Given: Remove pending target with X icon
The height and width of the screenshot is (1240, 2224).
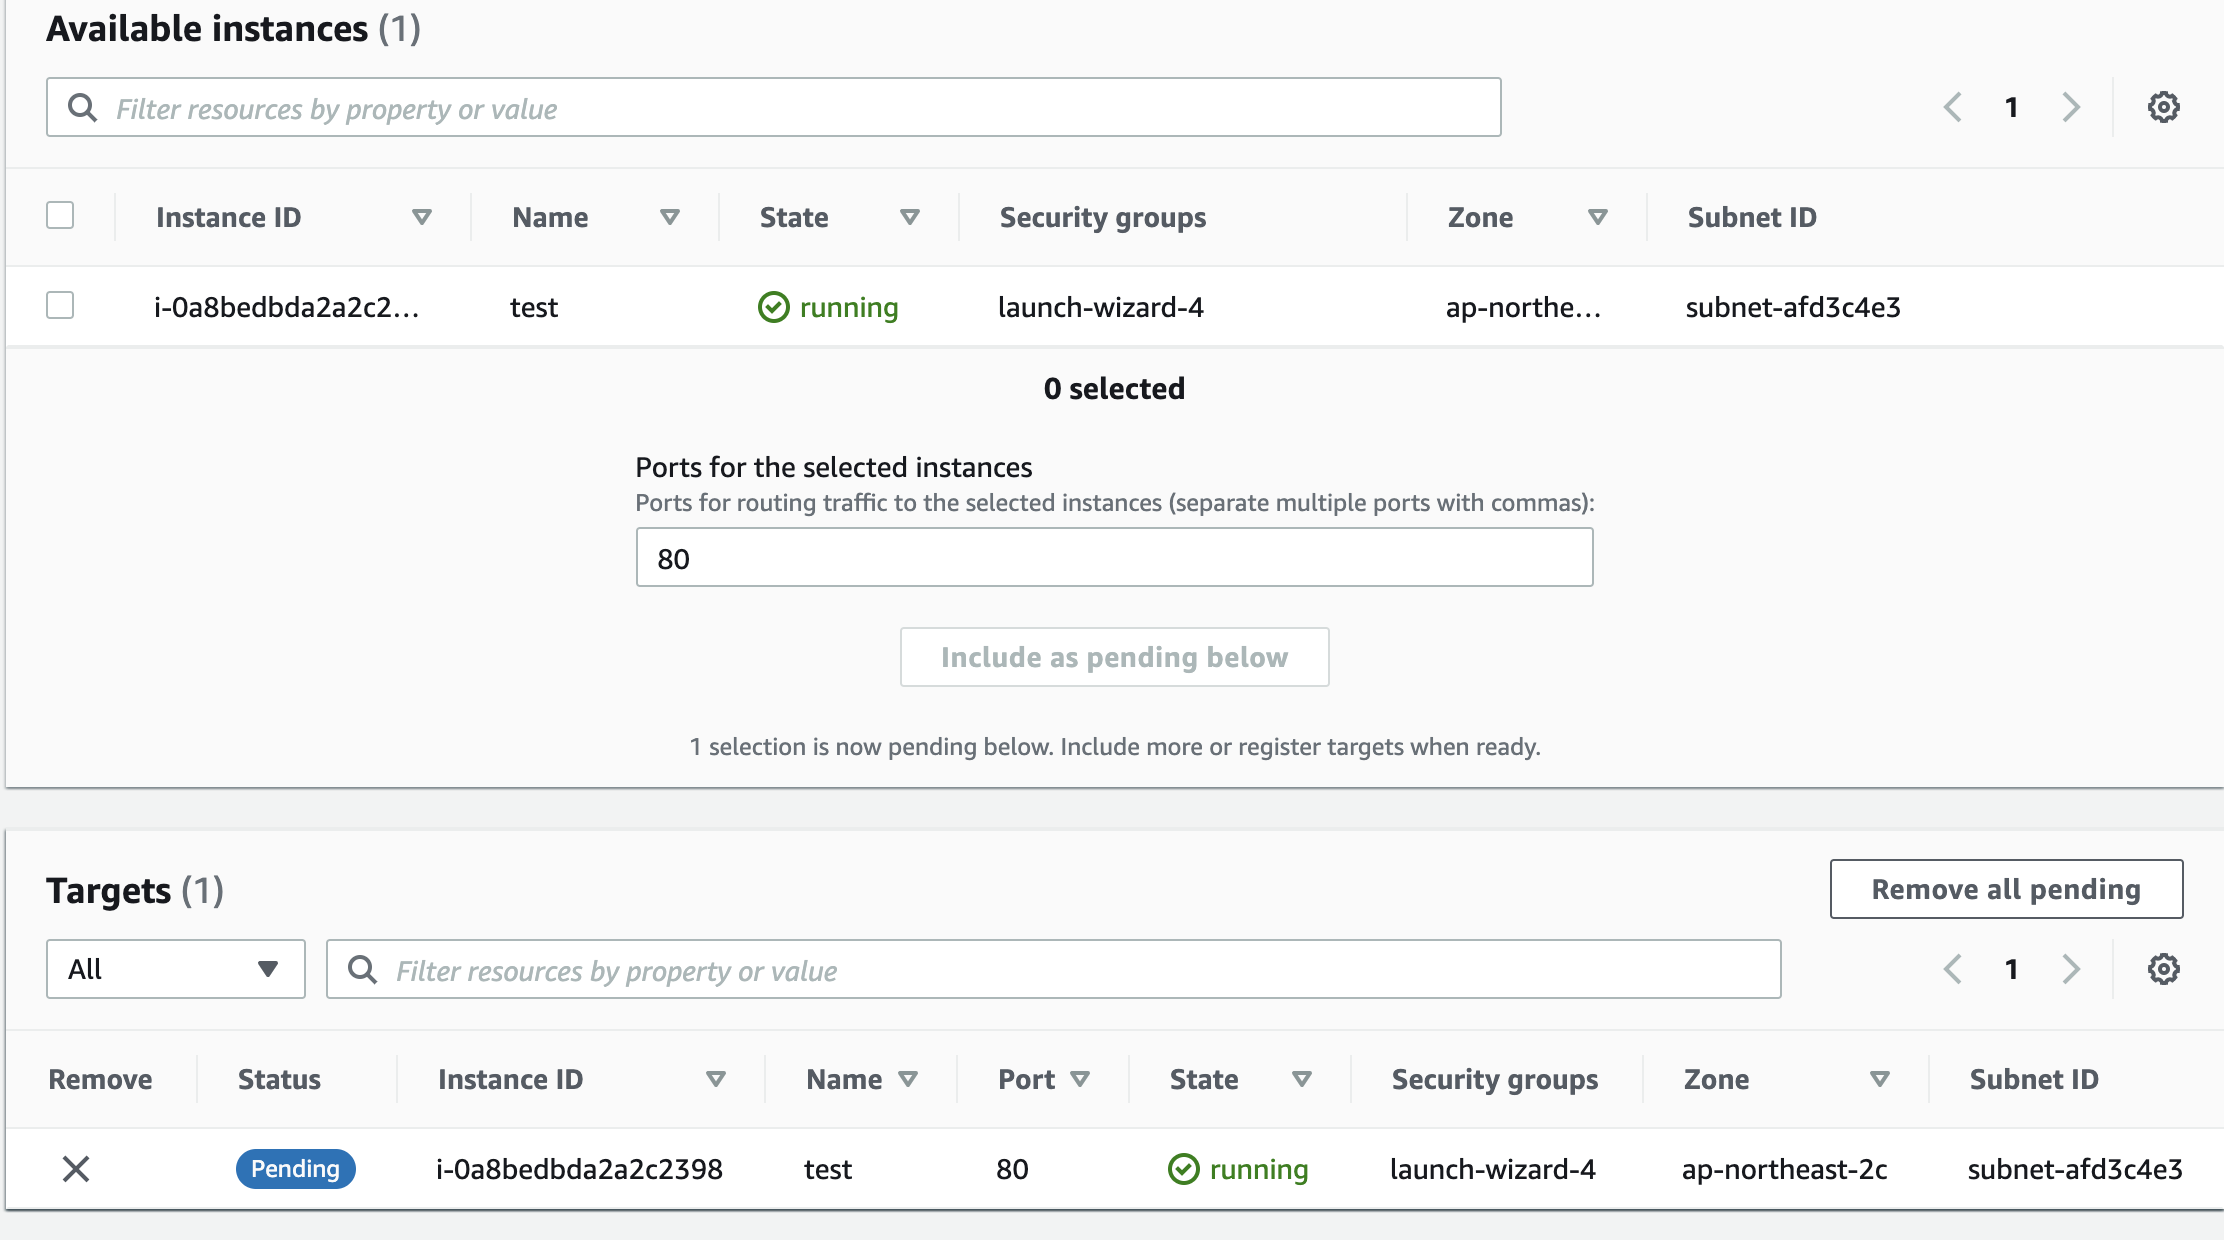Looking at the screenshot, I should pos(76,1168).
